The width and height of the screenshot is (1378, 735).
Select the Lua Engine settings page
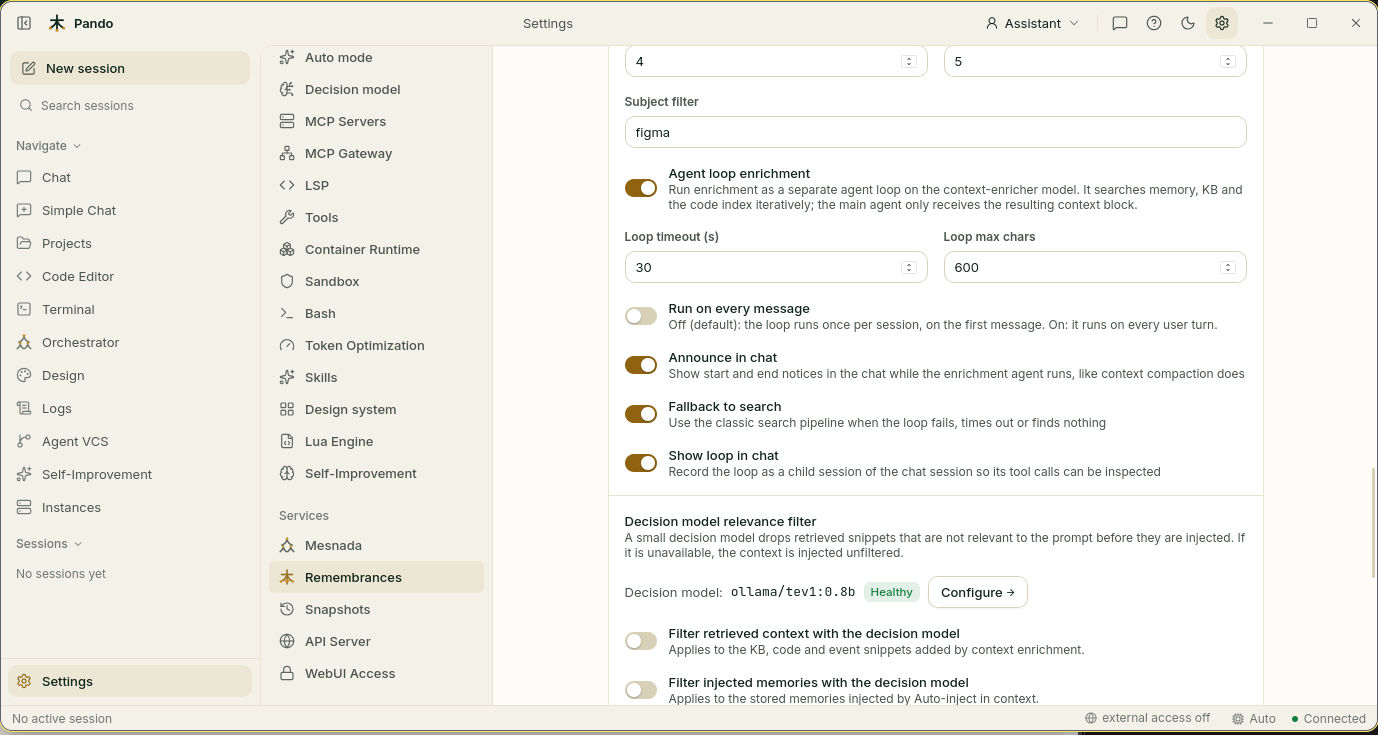click(x=376, y=441)
